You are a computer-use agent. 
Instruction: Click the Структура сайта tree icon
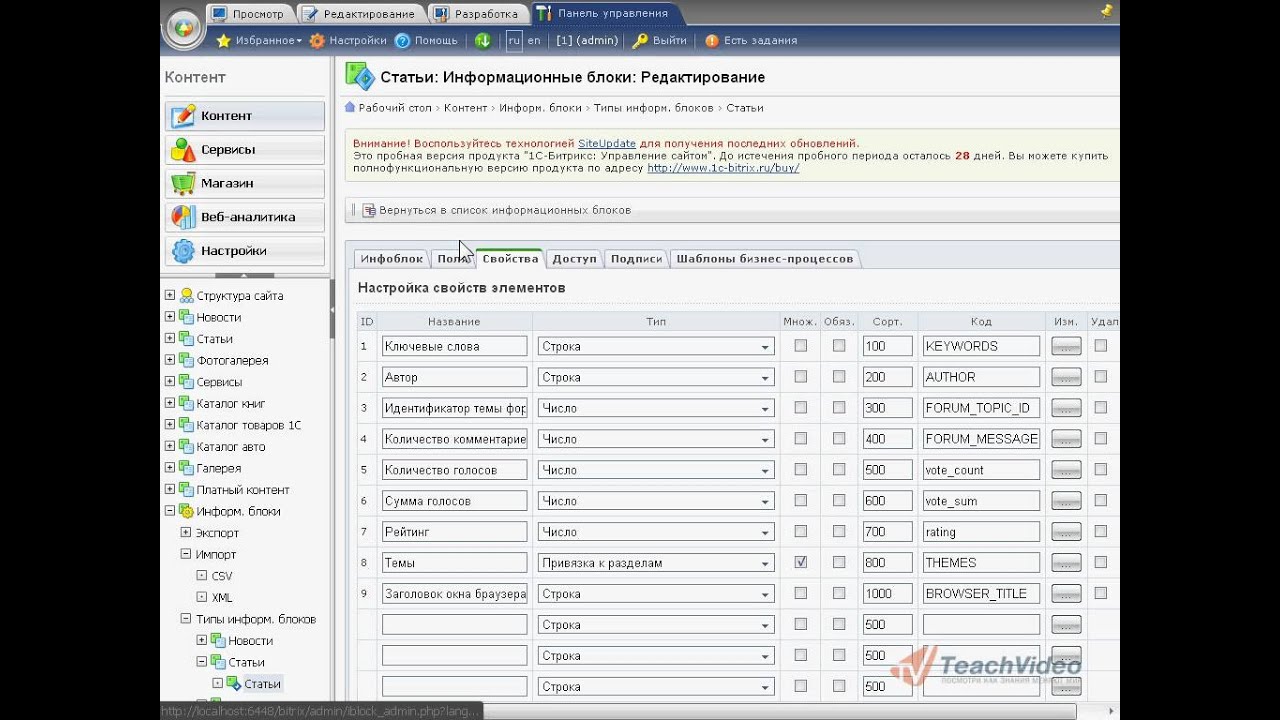click(x=186, y=296)
